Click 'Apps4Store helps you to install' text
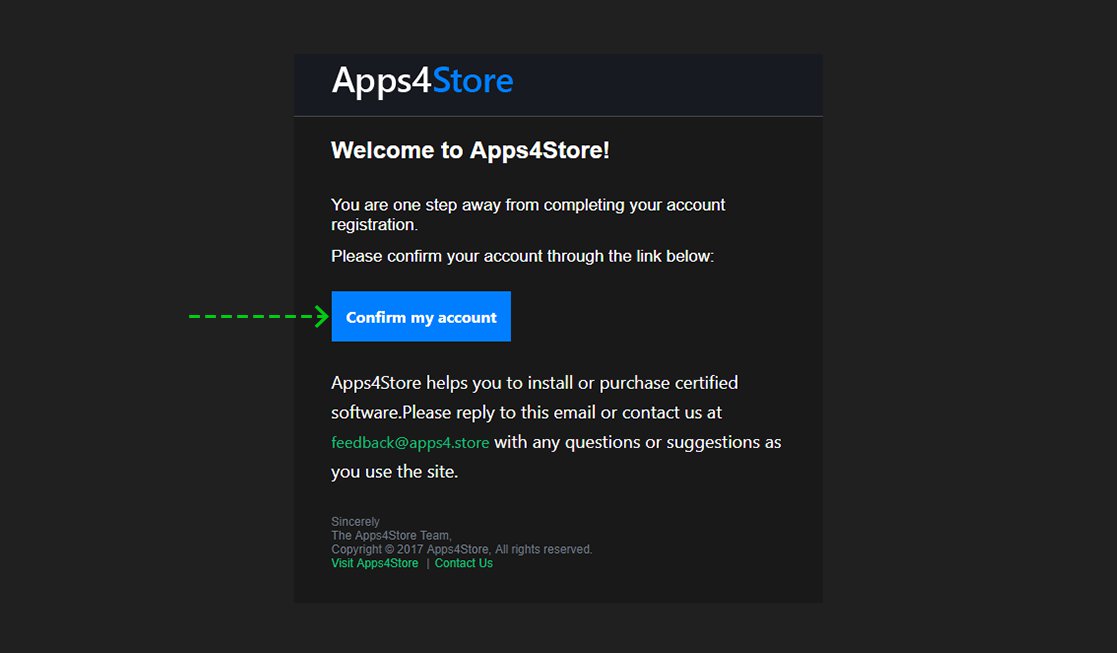Image resolution: width=1117 pixels, height=653 pixels. 556,427
